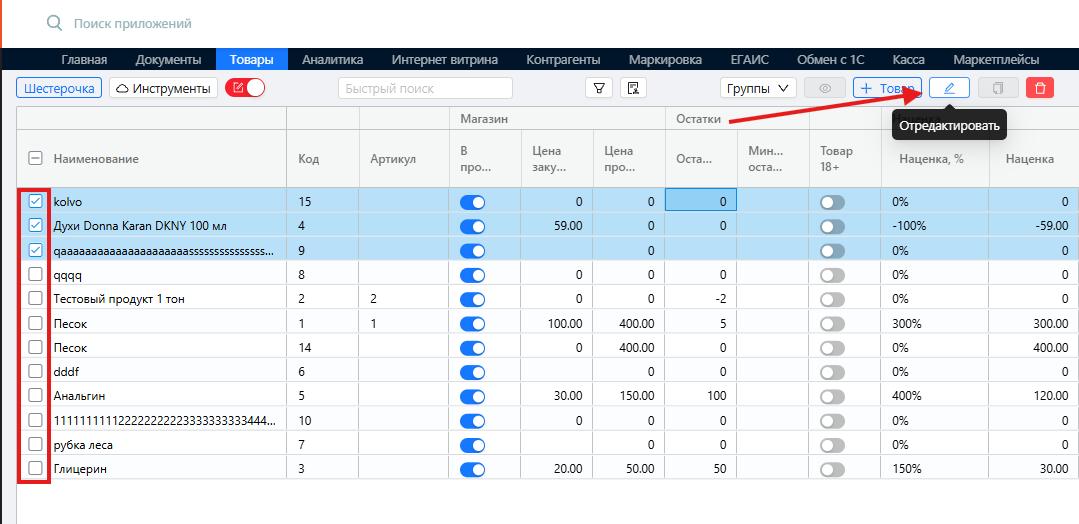
Task: Enable Товар 18+ switch for kolvo
Action: coord(832,202)
